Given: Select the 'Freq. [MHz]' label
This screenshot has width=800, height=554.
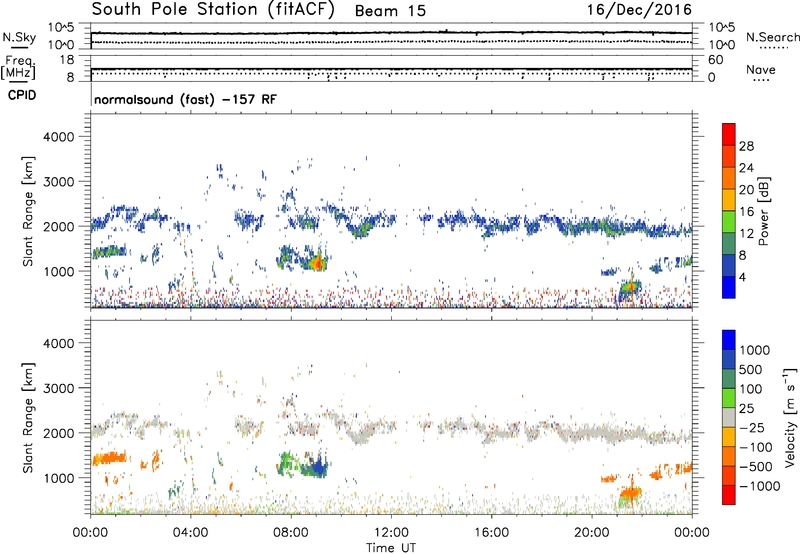Looking at the screenshot, I should [x=18, y=67].
